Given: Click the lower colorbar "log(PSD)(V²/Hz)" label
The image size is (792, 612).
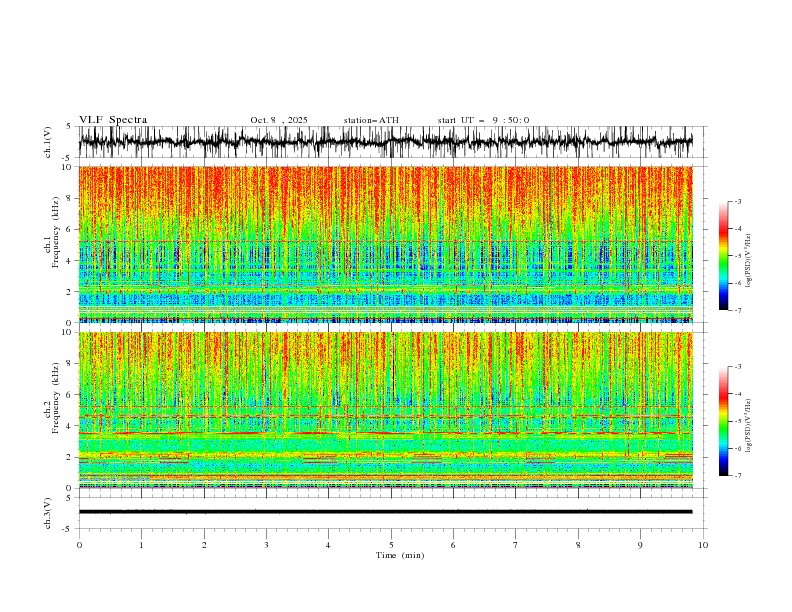Looking at the screenshot, I should [749, 426].
